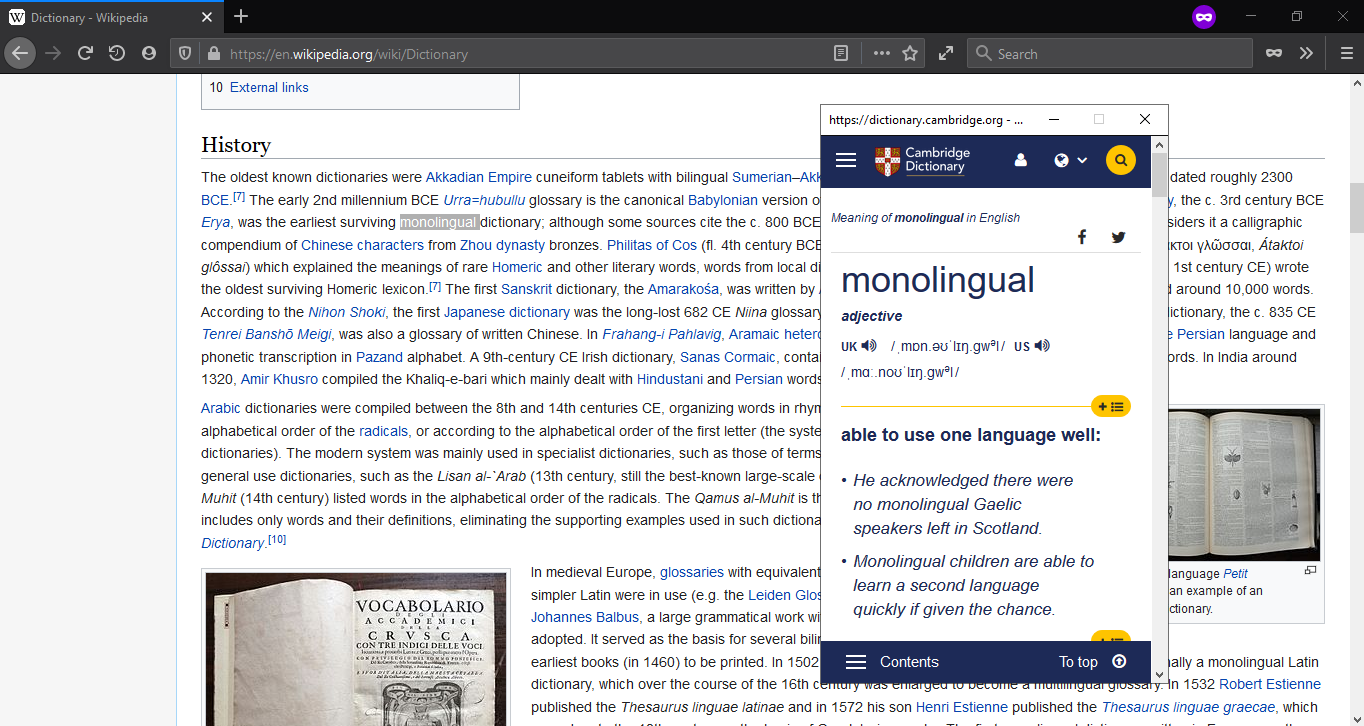
Task: Open the Zhou dynasty link
Action: tap(503, 245)
